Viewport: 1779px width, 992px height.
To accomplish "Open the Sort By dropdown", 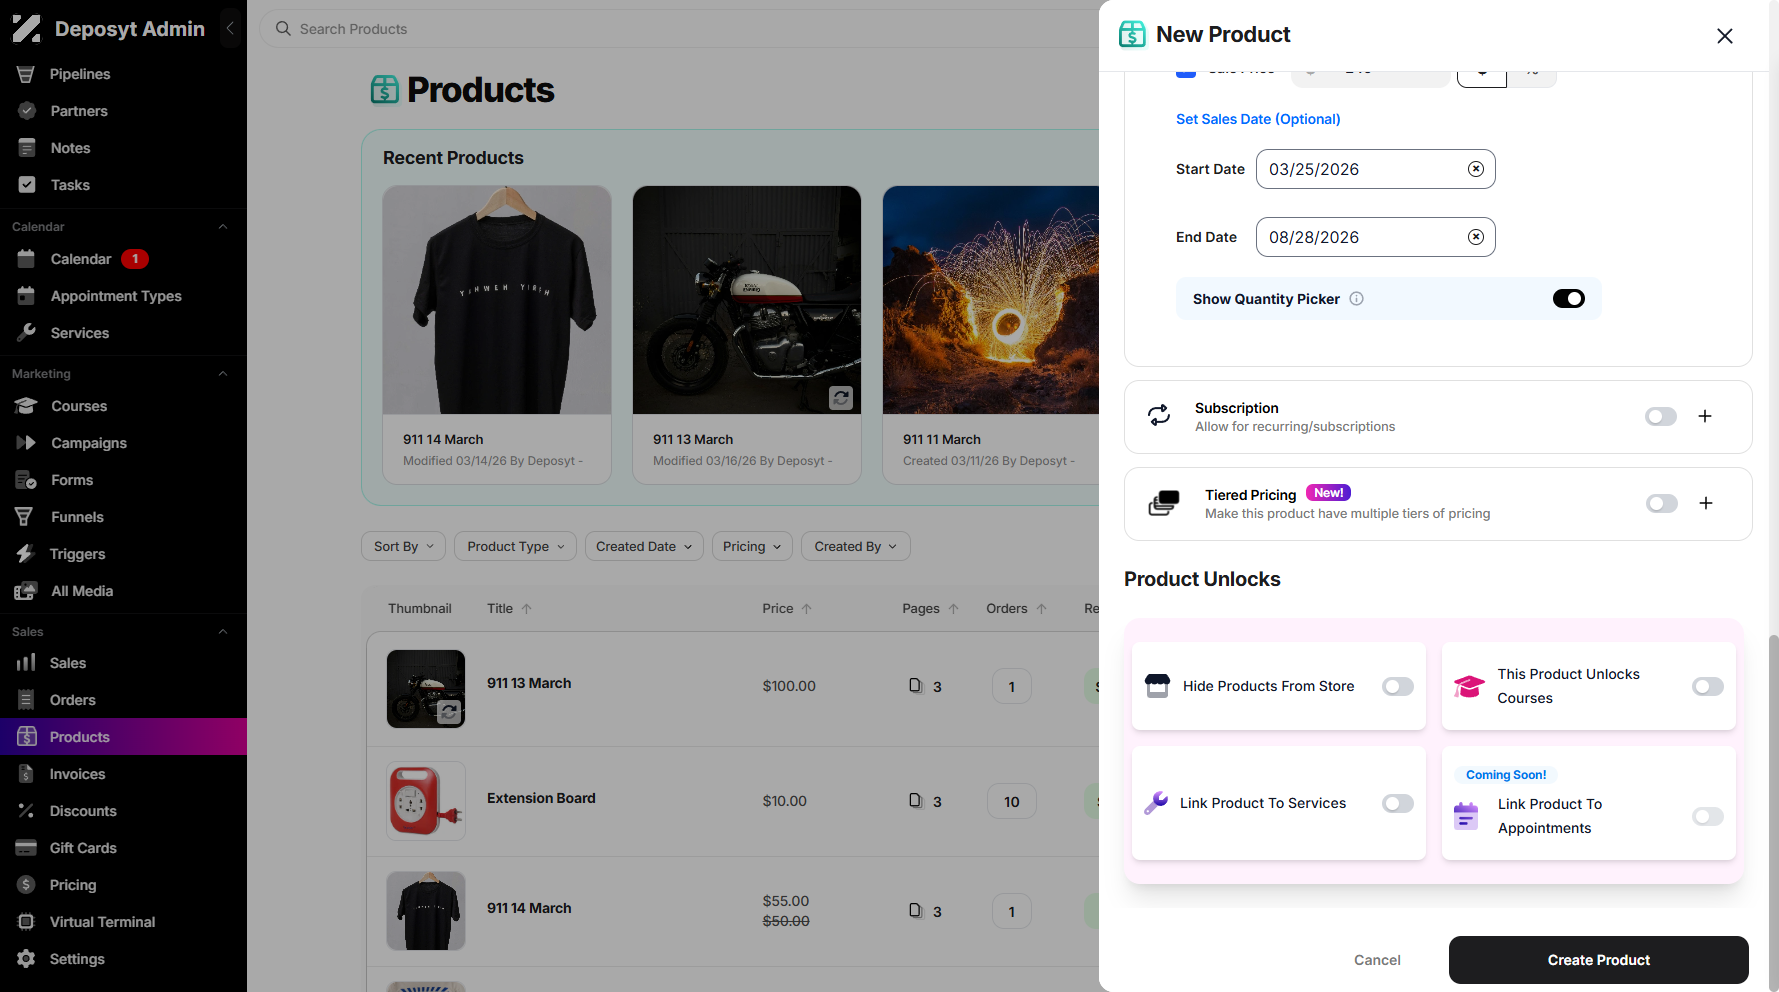I will tap(403, 546).
